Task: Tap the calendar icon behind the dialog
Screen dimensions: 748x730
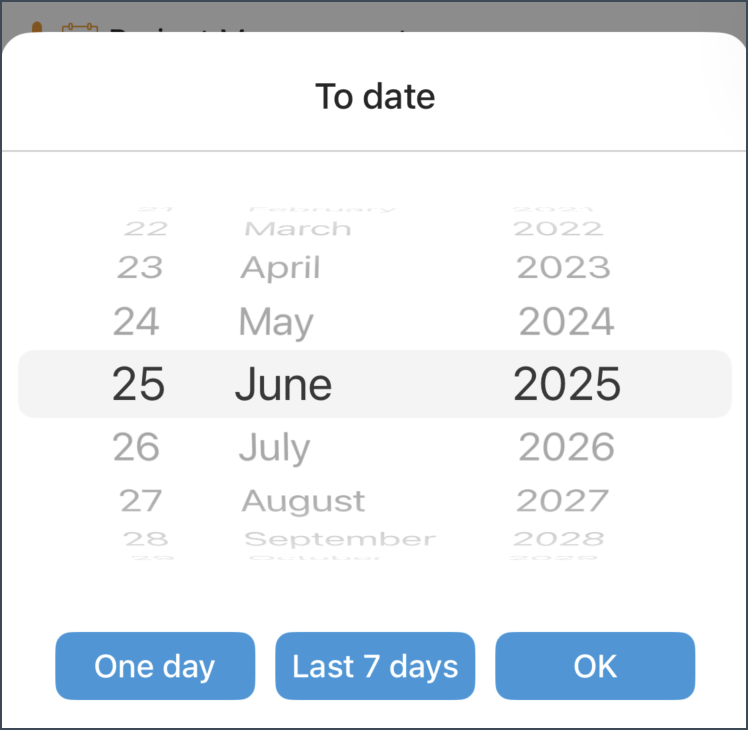Action: click(80, 28)
